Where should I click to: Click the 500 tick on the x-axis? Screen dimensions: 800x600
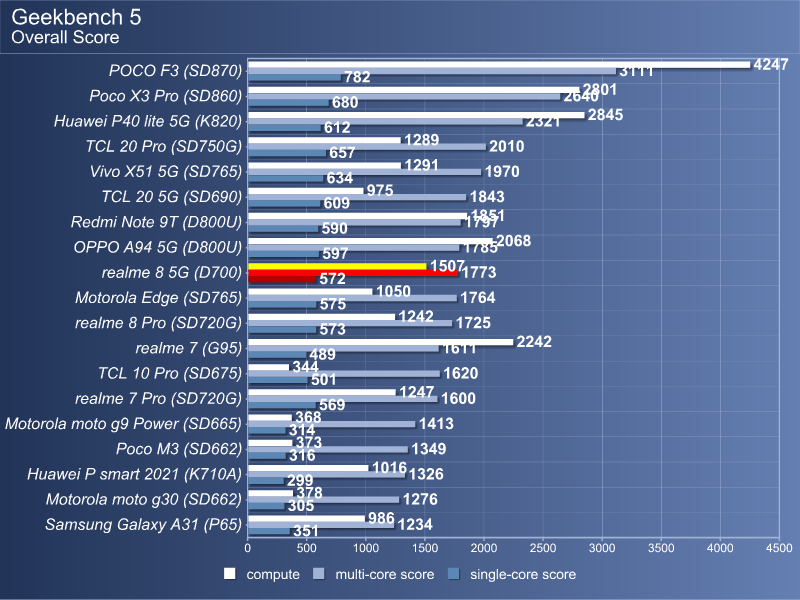(307, 548)
